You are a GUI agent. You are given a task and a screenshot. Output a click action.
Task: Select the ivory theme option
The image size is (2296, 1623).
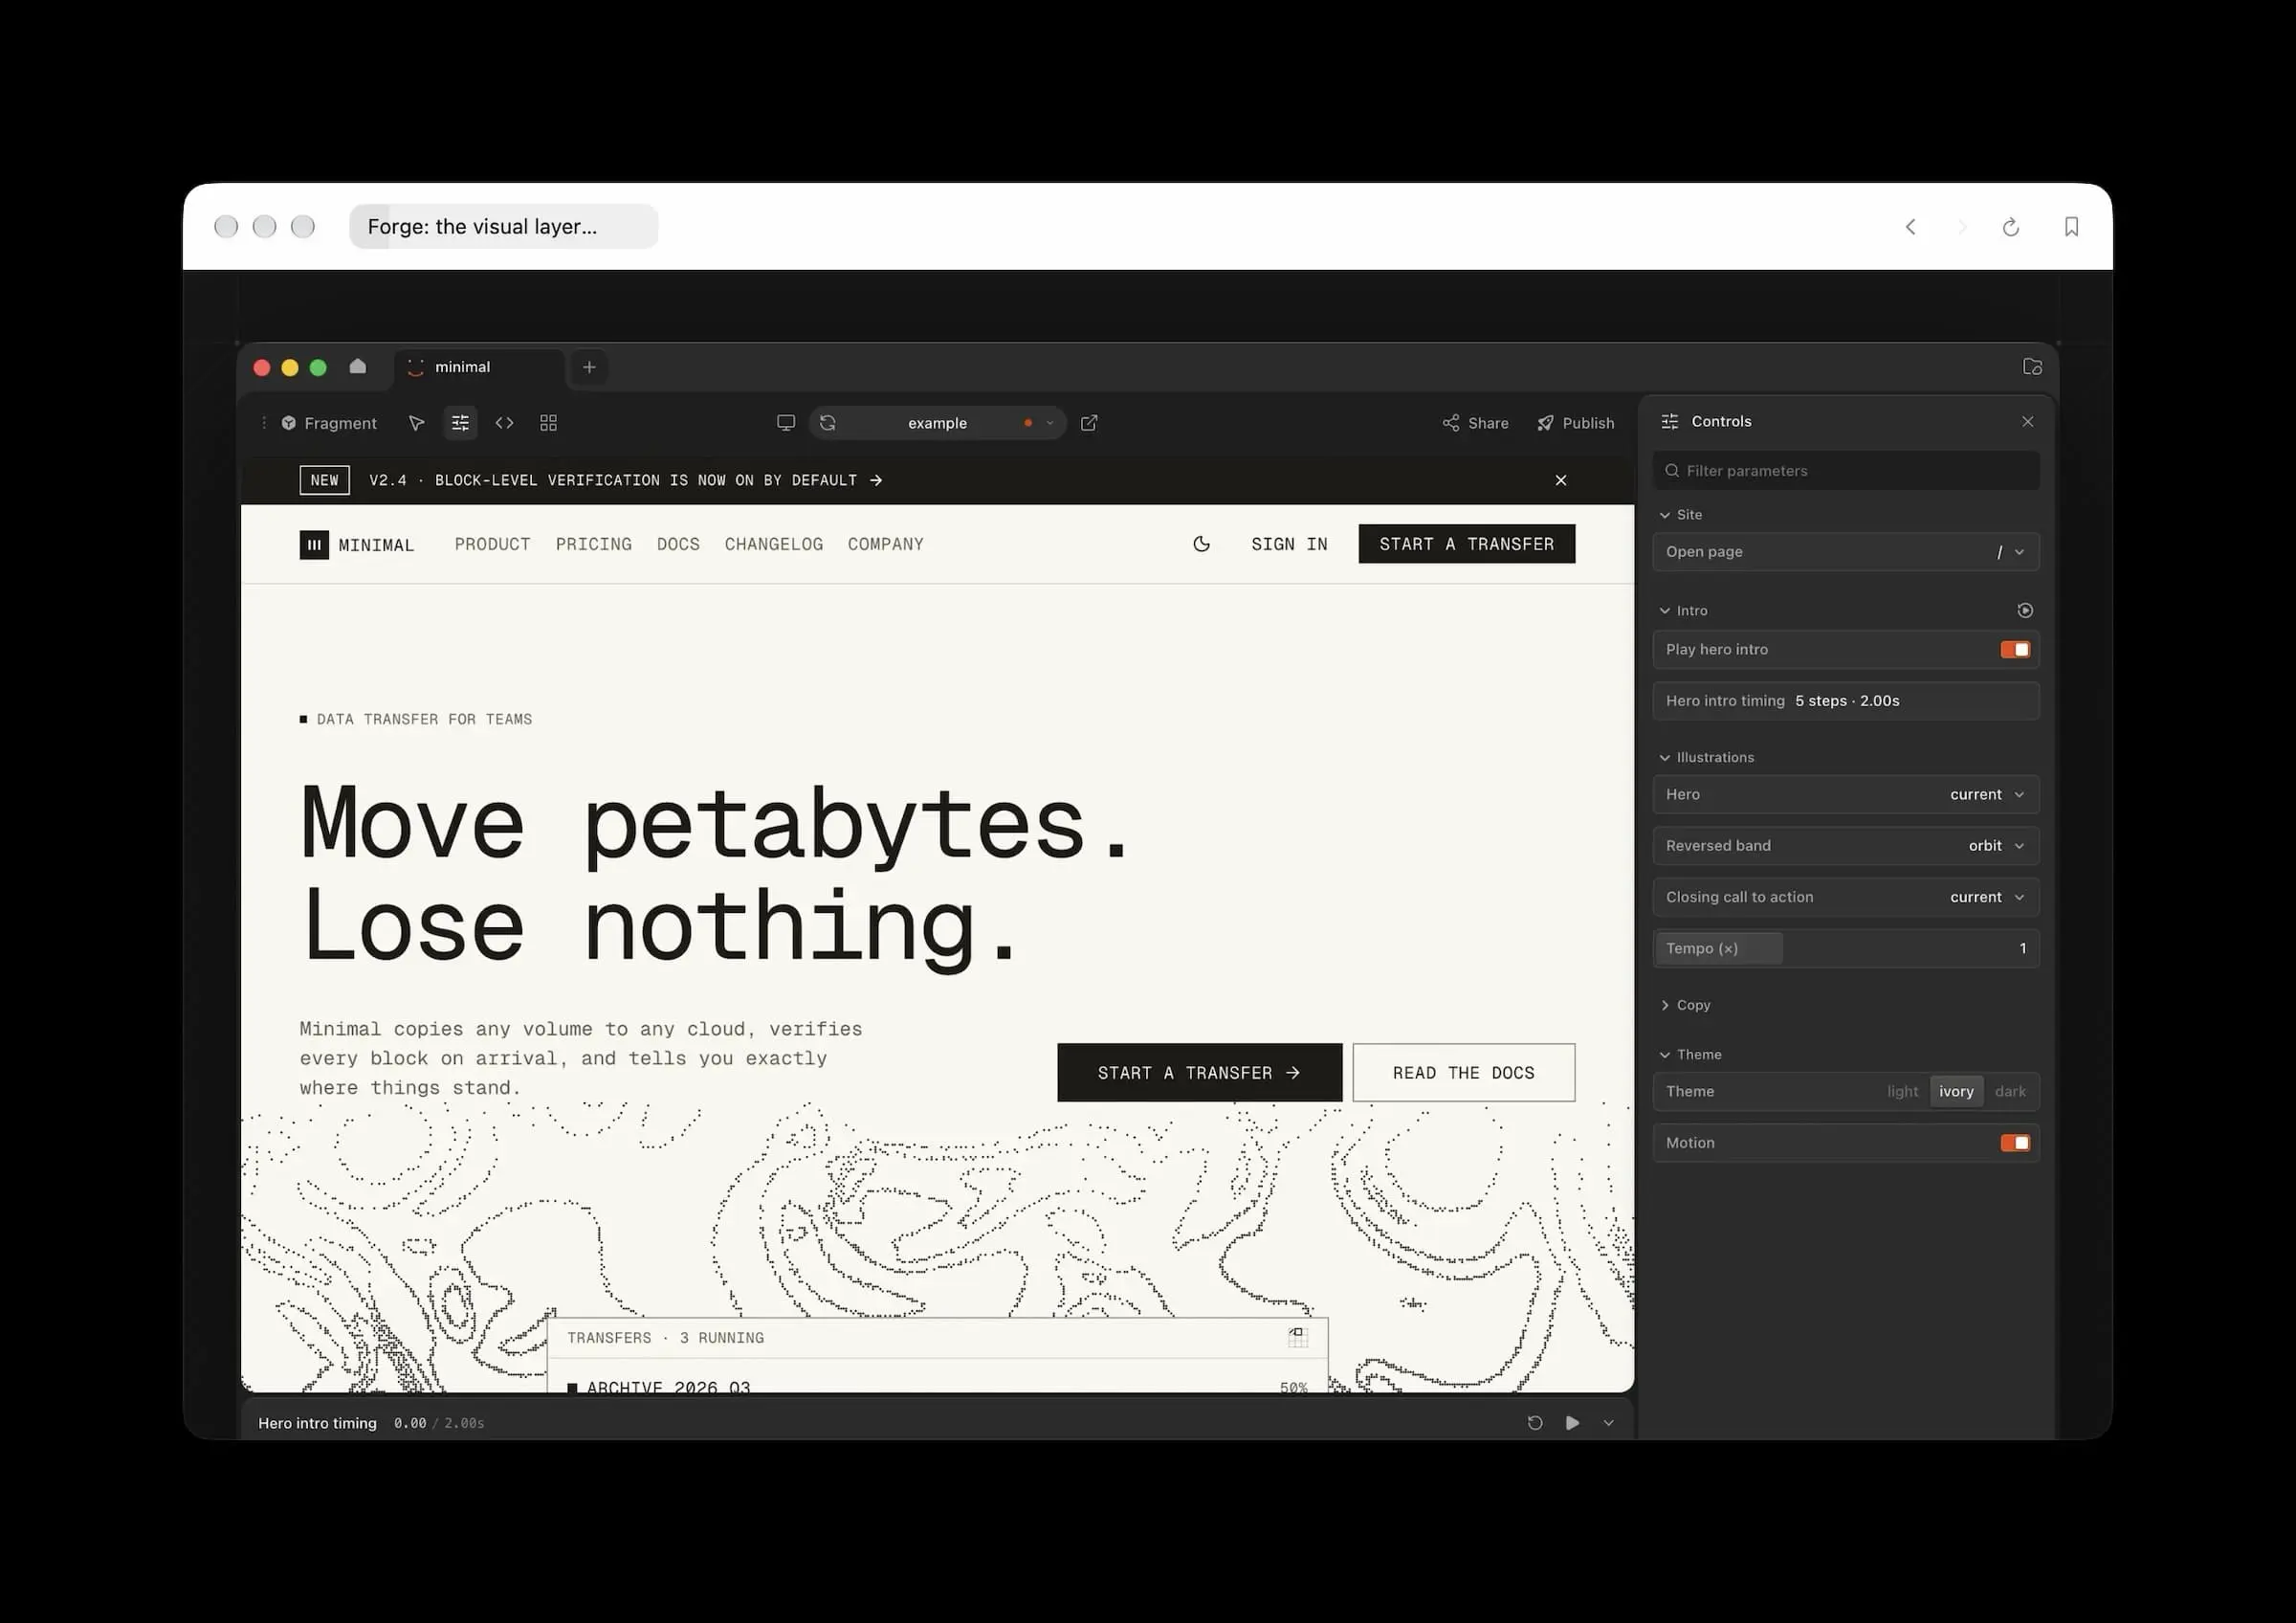[1956, 1092]
